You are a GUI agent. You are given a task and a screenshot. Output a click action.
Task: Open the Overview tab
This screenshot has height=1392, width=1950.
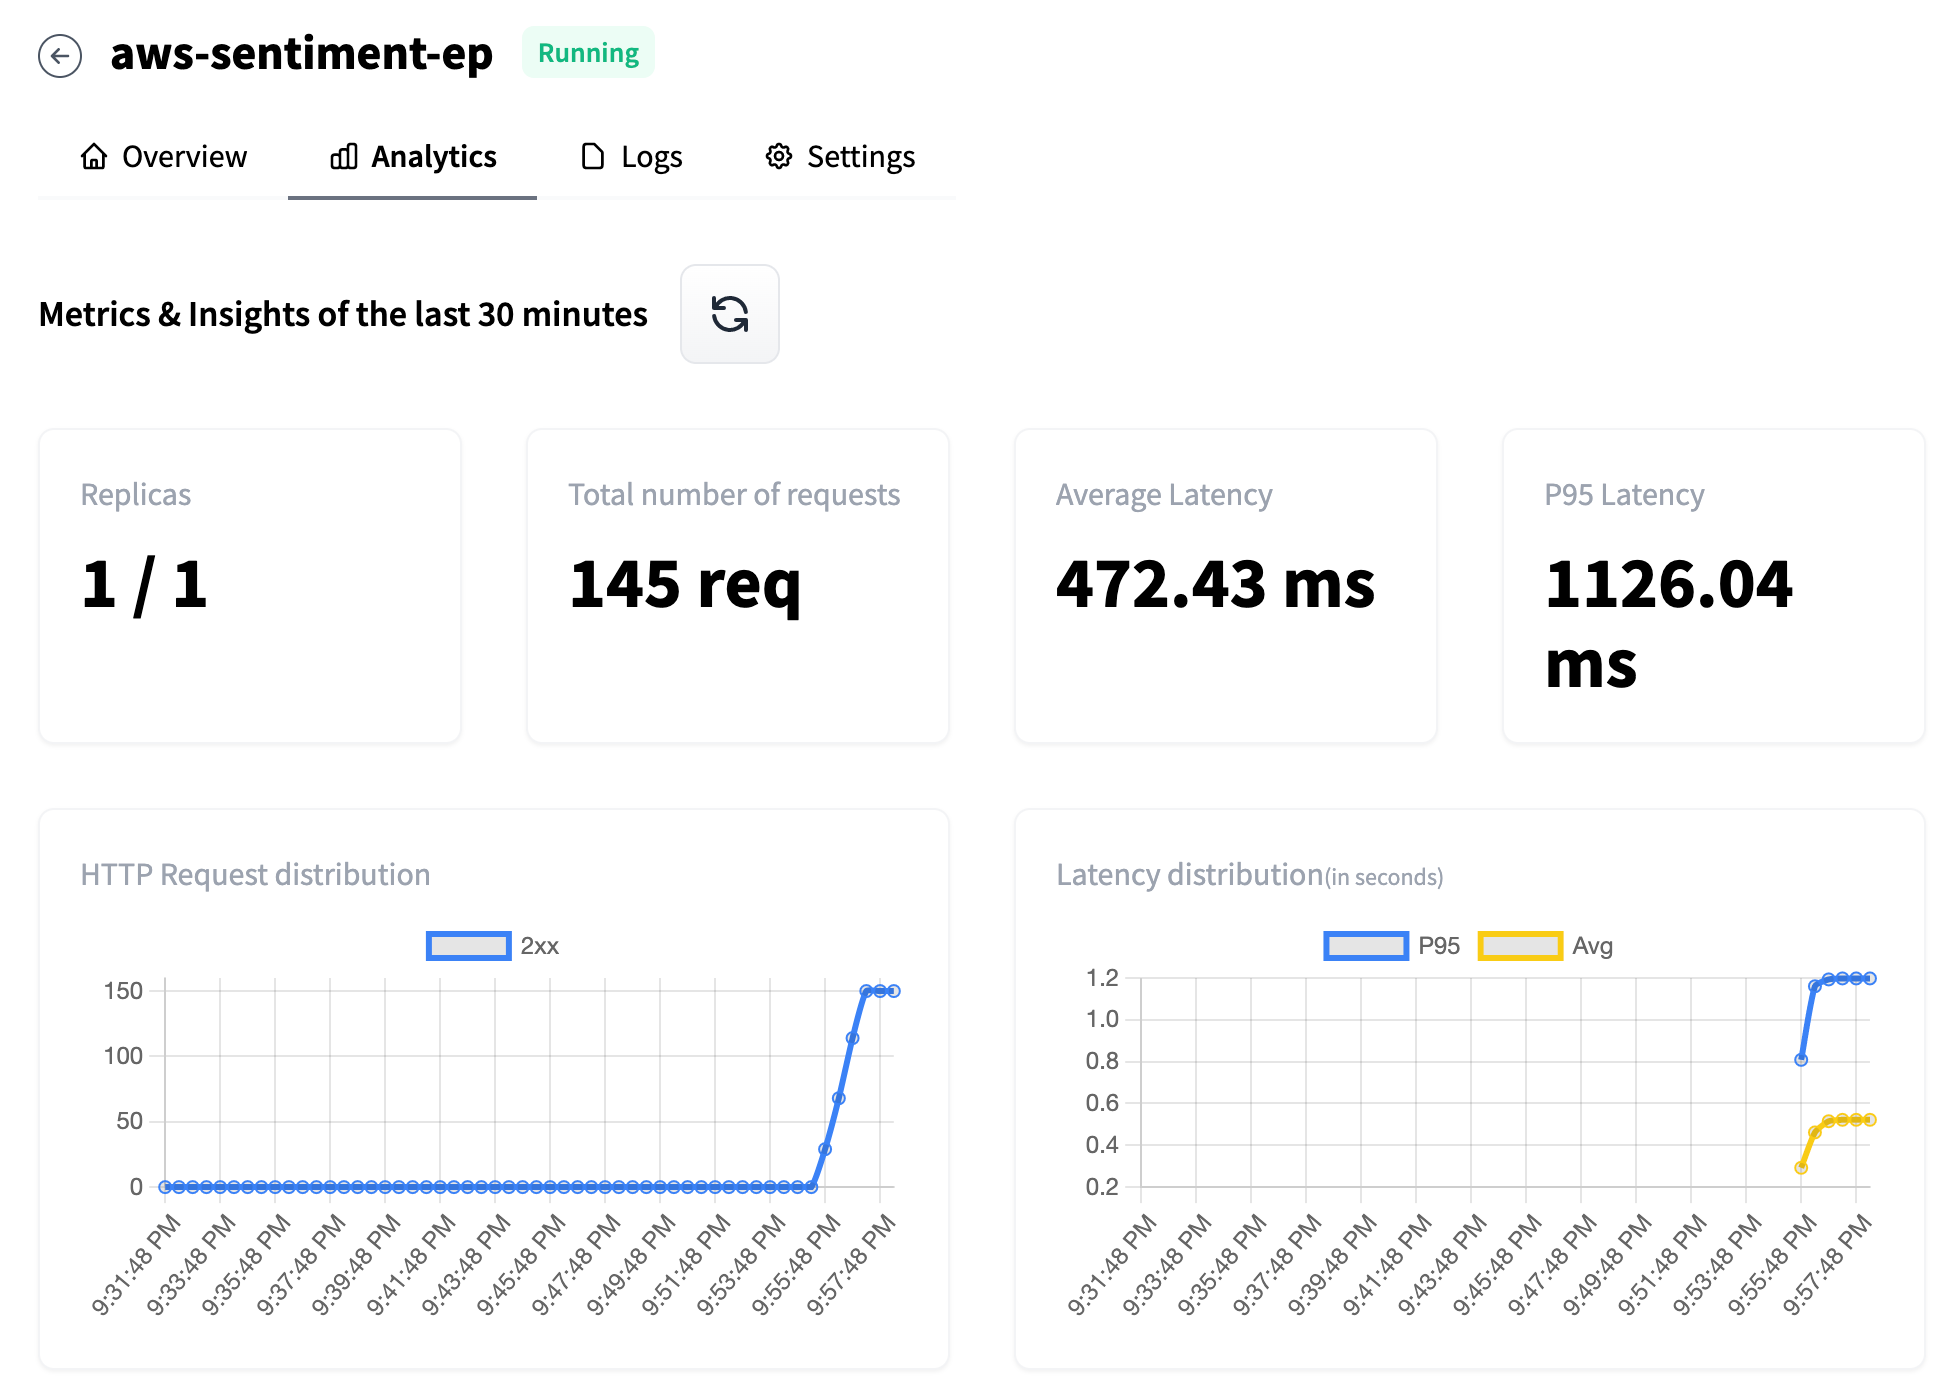pos(184,157)
